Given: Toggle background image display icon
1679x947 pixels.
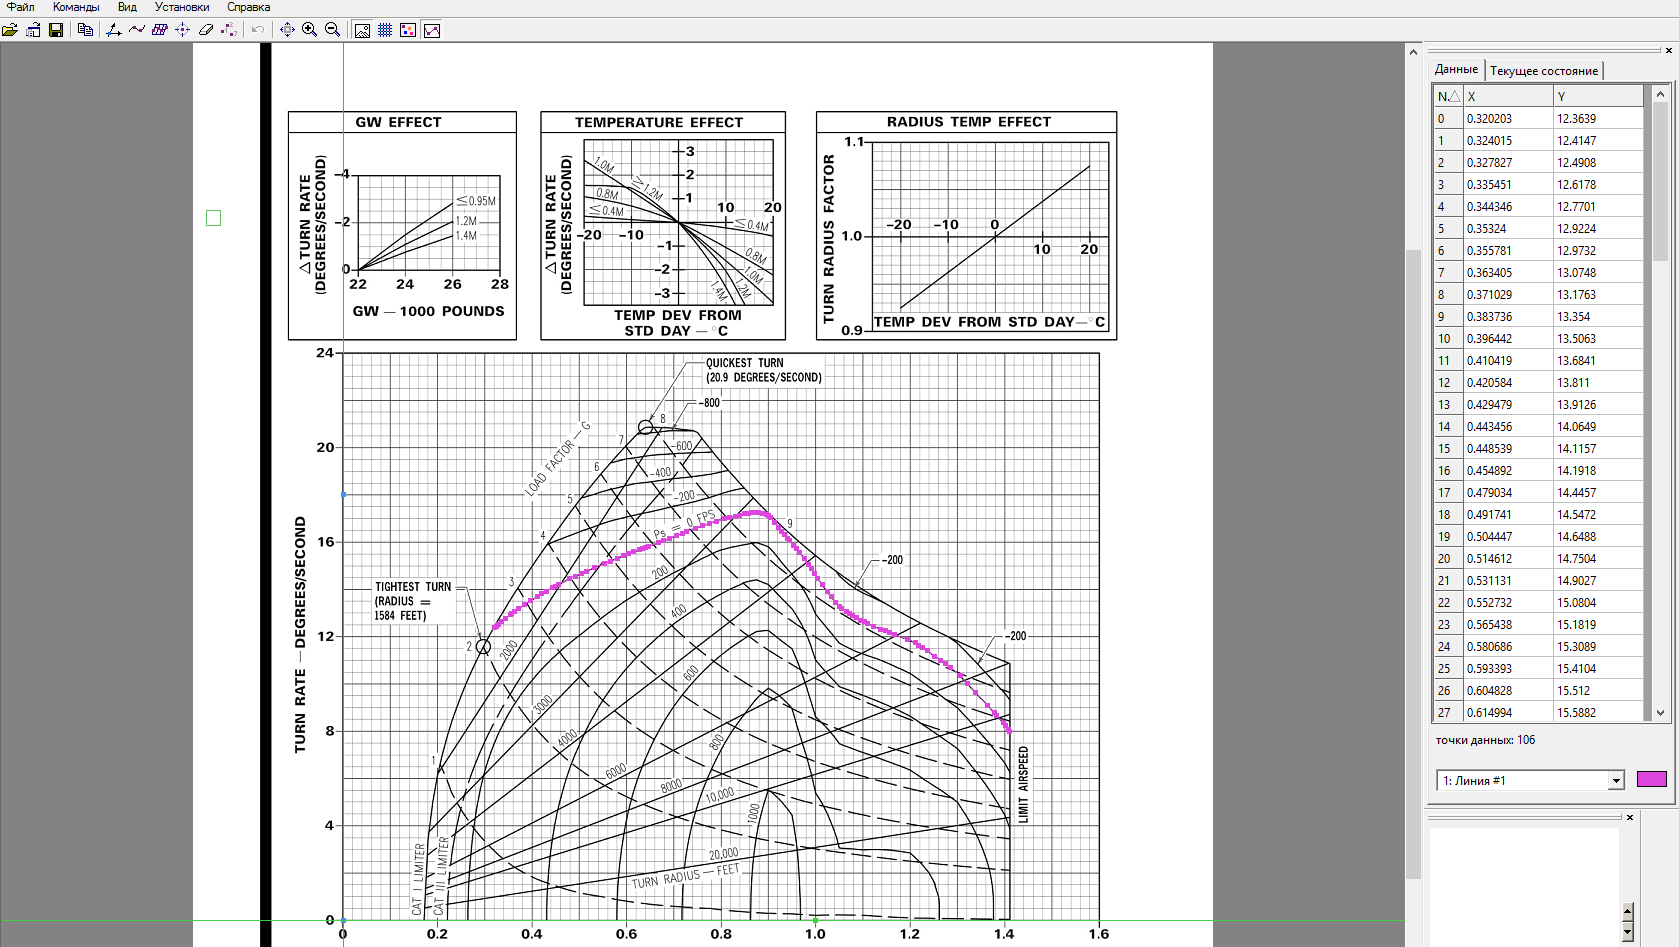Looking at the screenshot, I should click(362, 30).
